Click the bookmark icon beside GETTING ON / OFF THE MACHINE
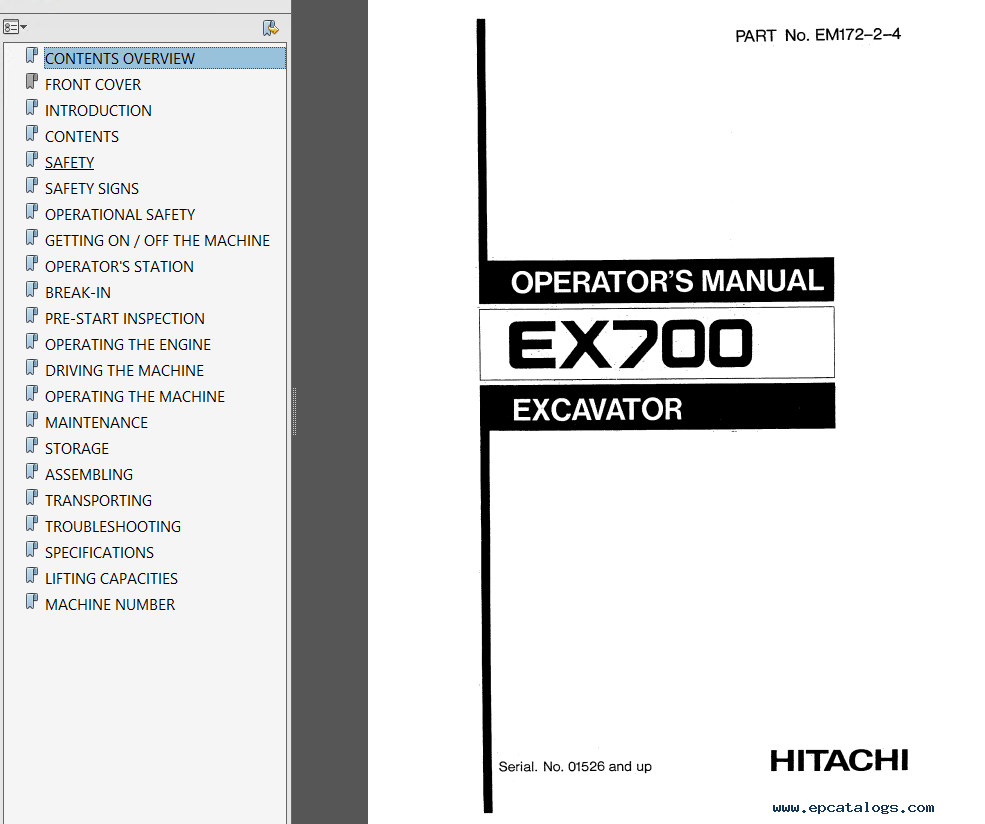The image size is (985, 824). [x=31, y=238]
